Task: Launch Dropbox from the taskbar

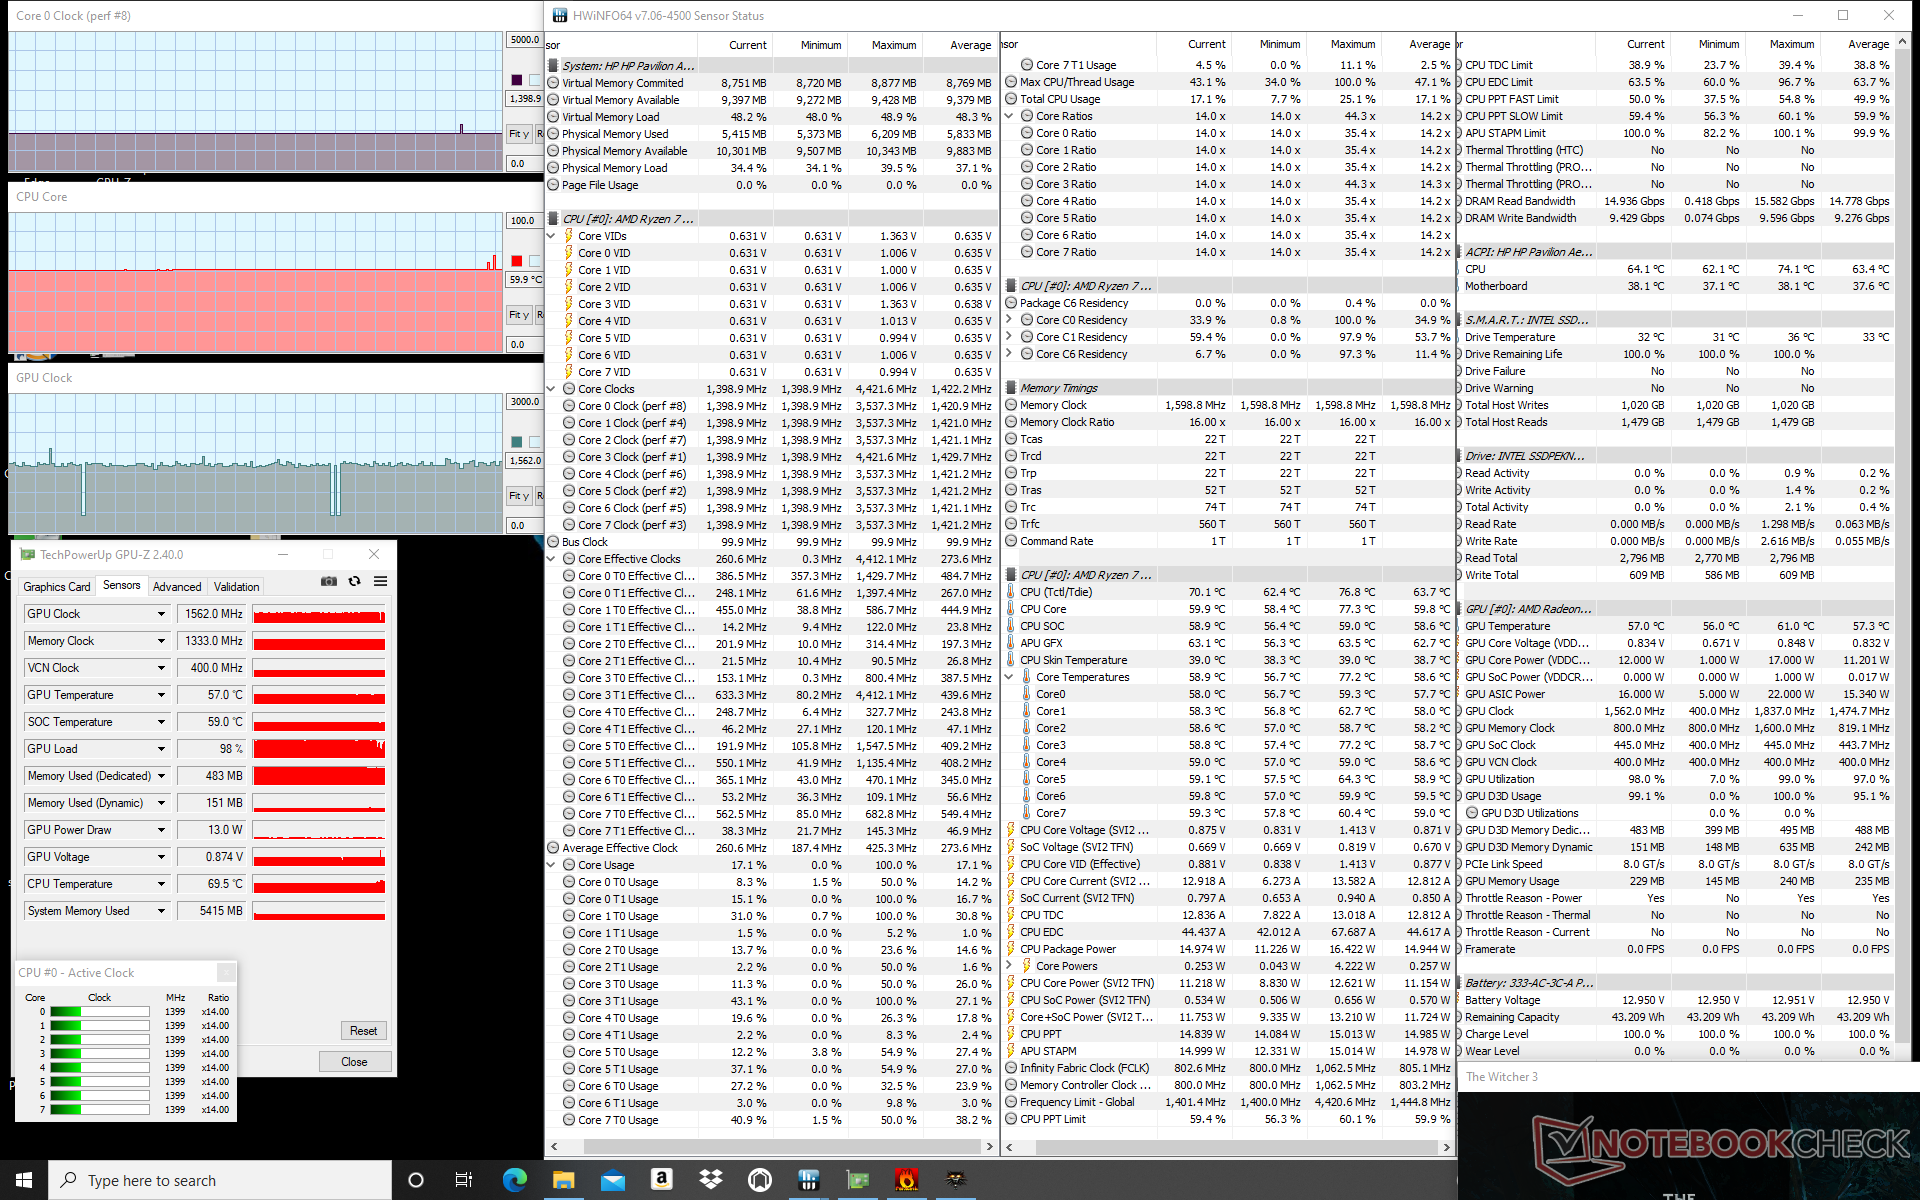Action: point(710,1180)
